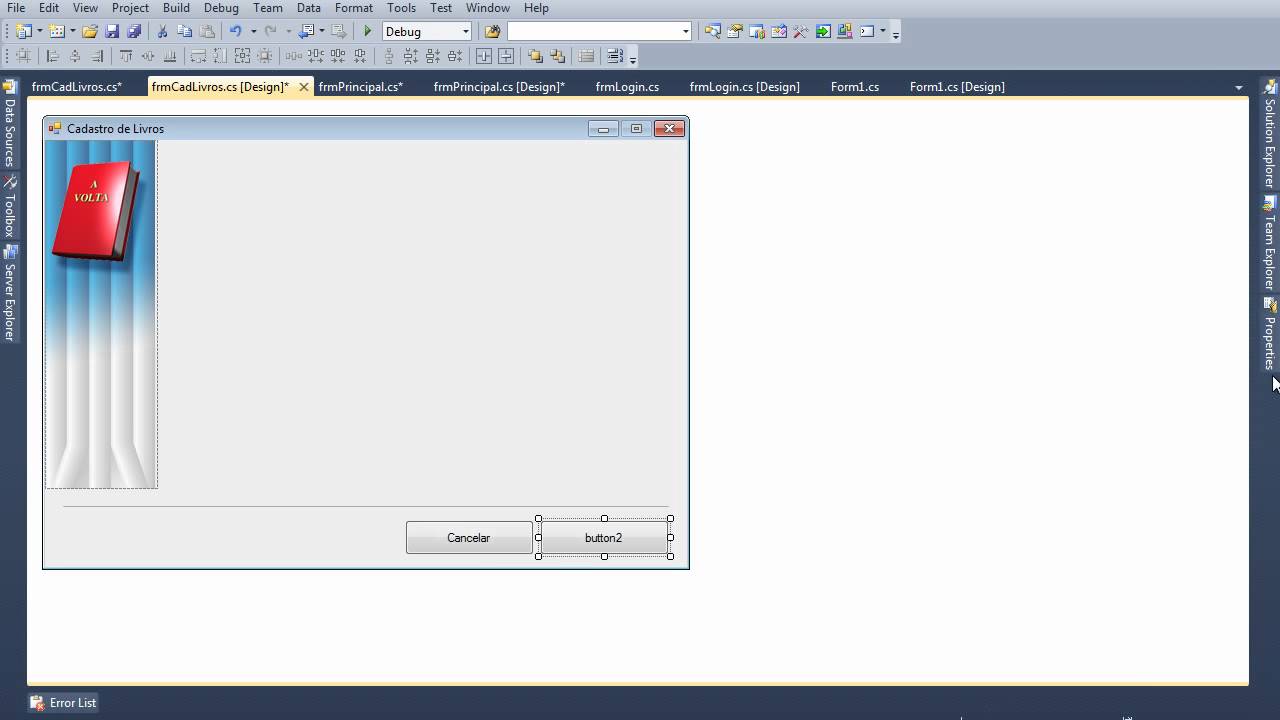Viewport: 1280px width, 720px height.
Task: Click the Undo arrow icon
Action: [x=235, y=31]
